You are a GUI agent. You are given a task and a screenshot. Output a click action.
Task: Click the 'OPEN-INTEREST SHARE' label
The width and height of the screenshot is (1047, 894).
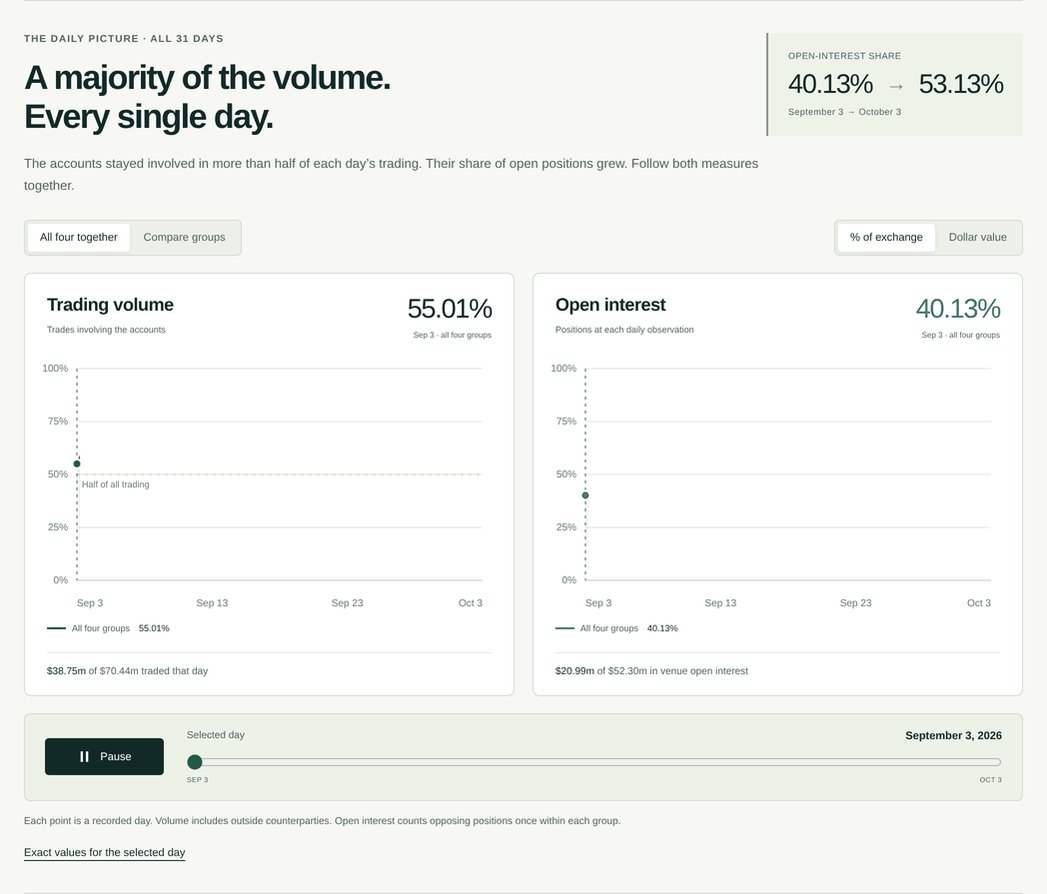coord(844,56)
